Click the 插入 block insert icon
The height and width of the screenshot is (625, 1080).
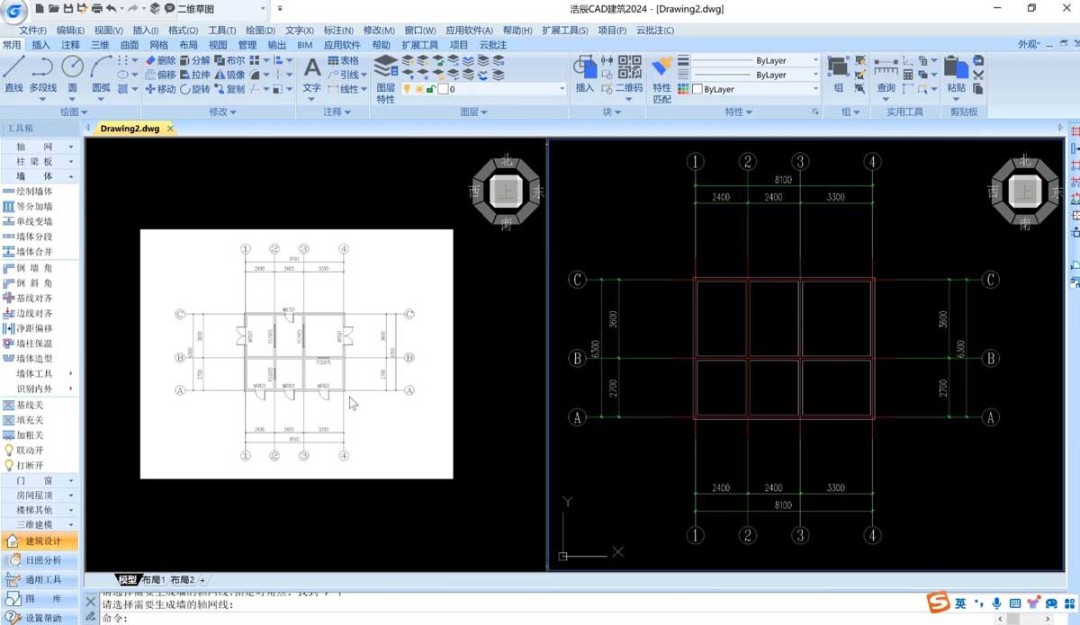(585, 73)
